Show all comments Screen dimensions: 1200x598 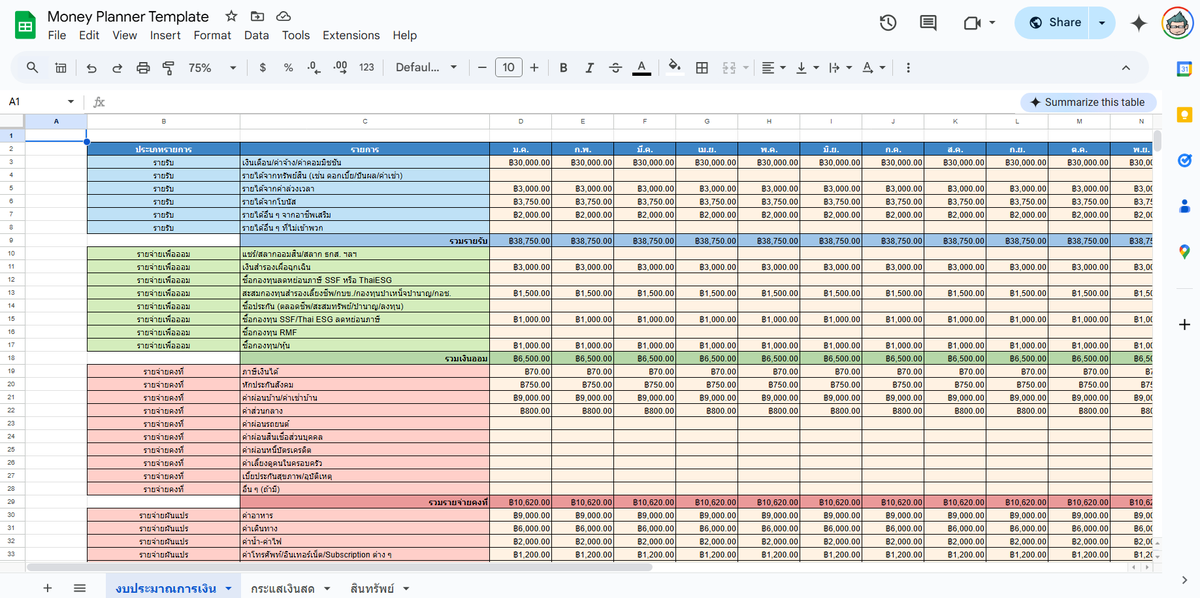click(x=928, y=23)
